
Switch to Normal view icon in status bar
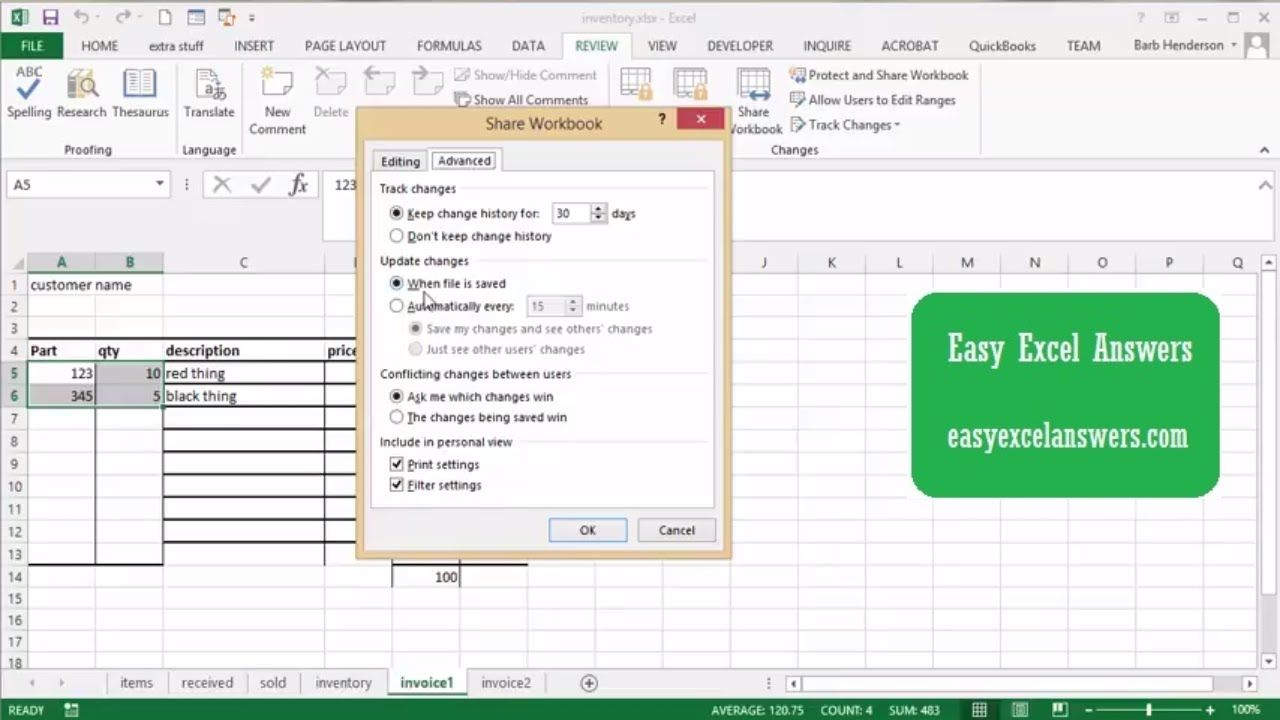click(979, 710)
